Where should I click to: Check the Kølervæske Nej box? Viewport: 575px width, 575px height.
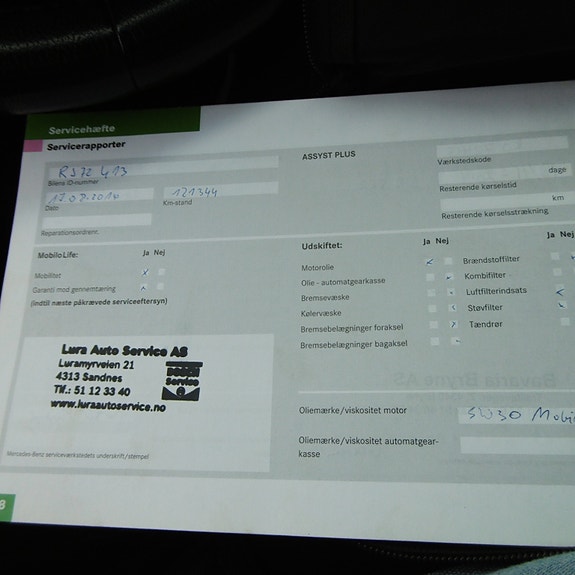453,308
